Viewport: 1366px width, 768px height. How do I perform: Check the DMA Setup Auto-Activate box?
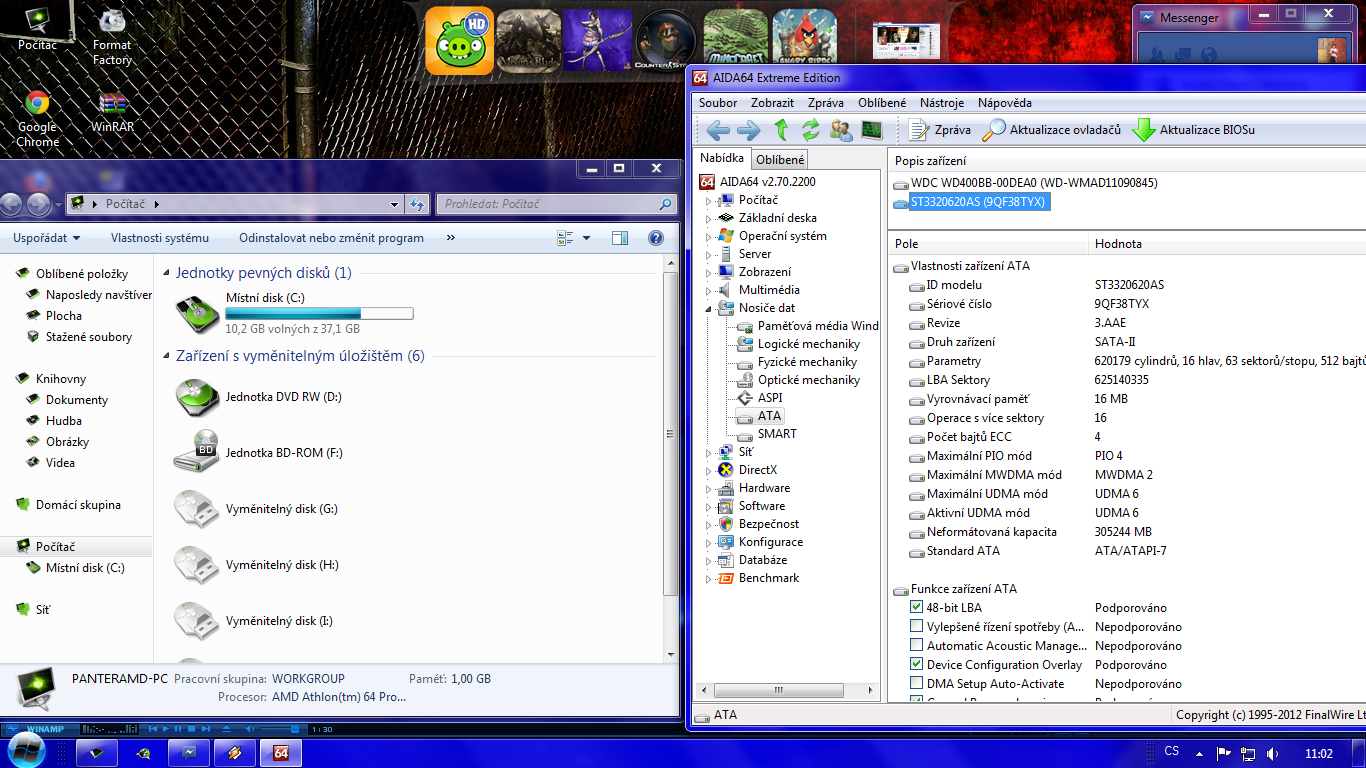[917, 683]
